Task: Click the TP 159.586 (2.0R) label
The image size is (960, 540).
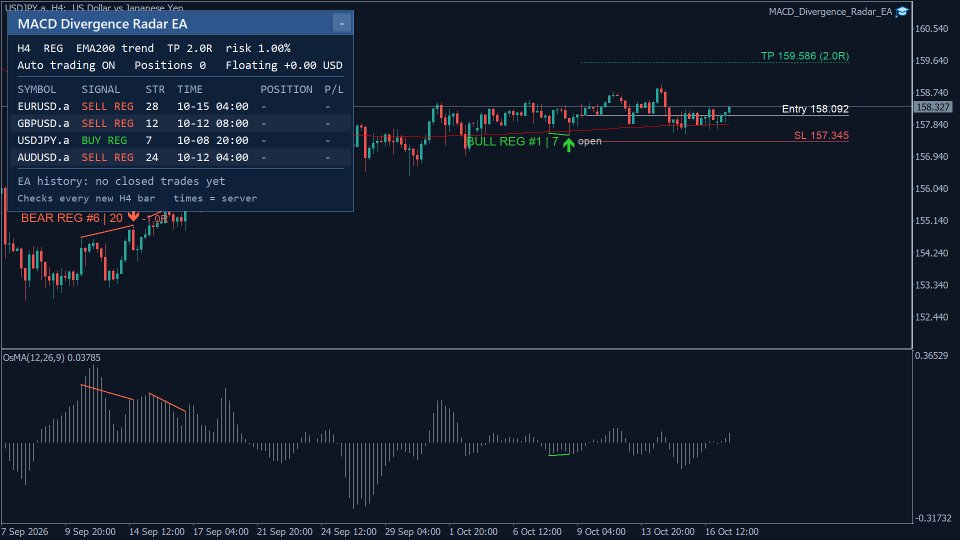Action: (804, 56)
